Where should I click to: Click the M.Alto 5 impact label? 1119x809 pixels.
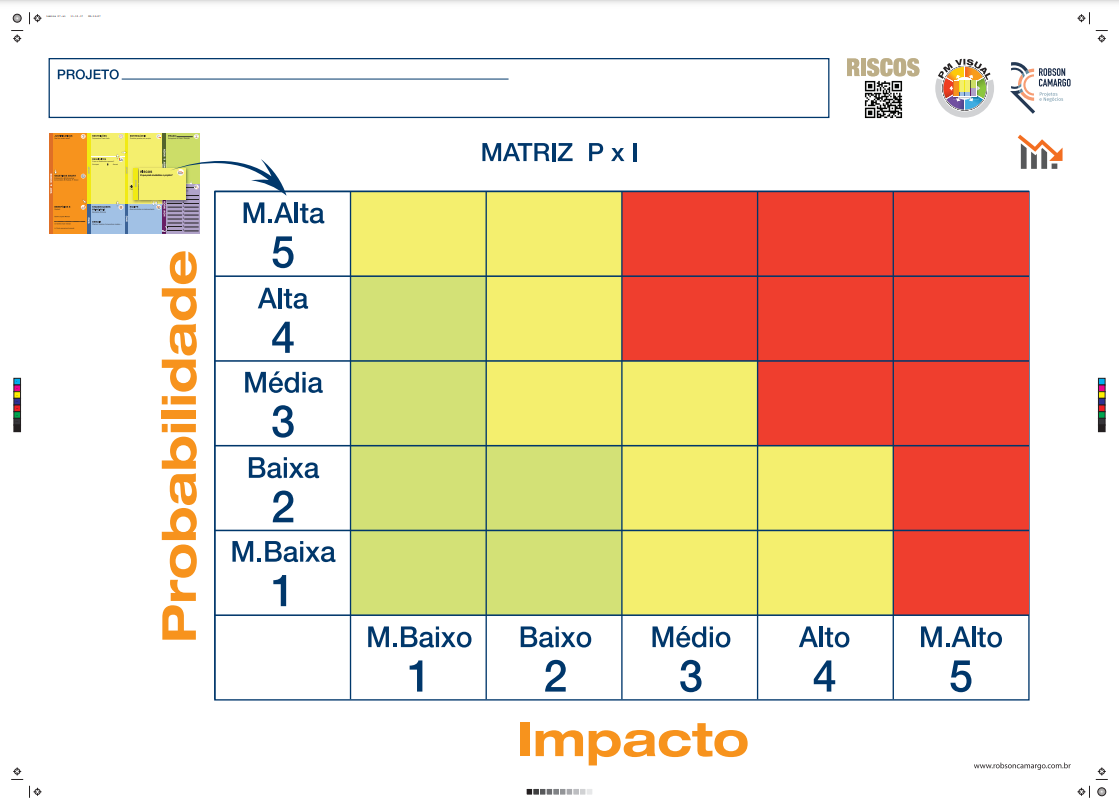[x=960, y=657]
